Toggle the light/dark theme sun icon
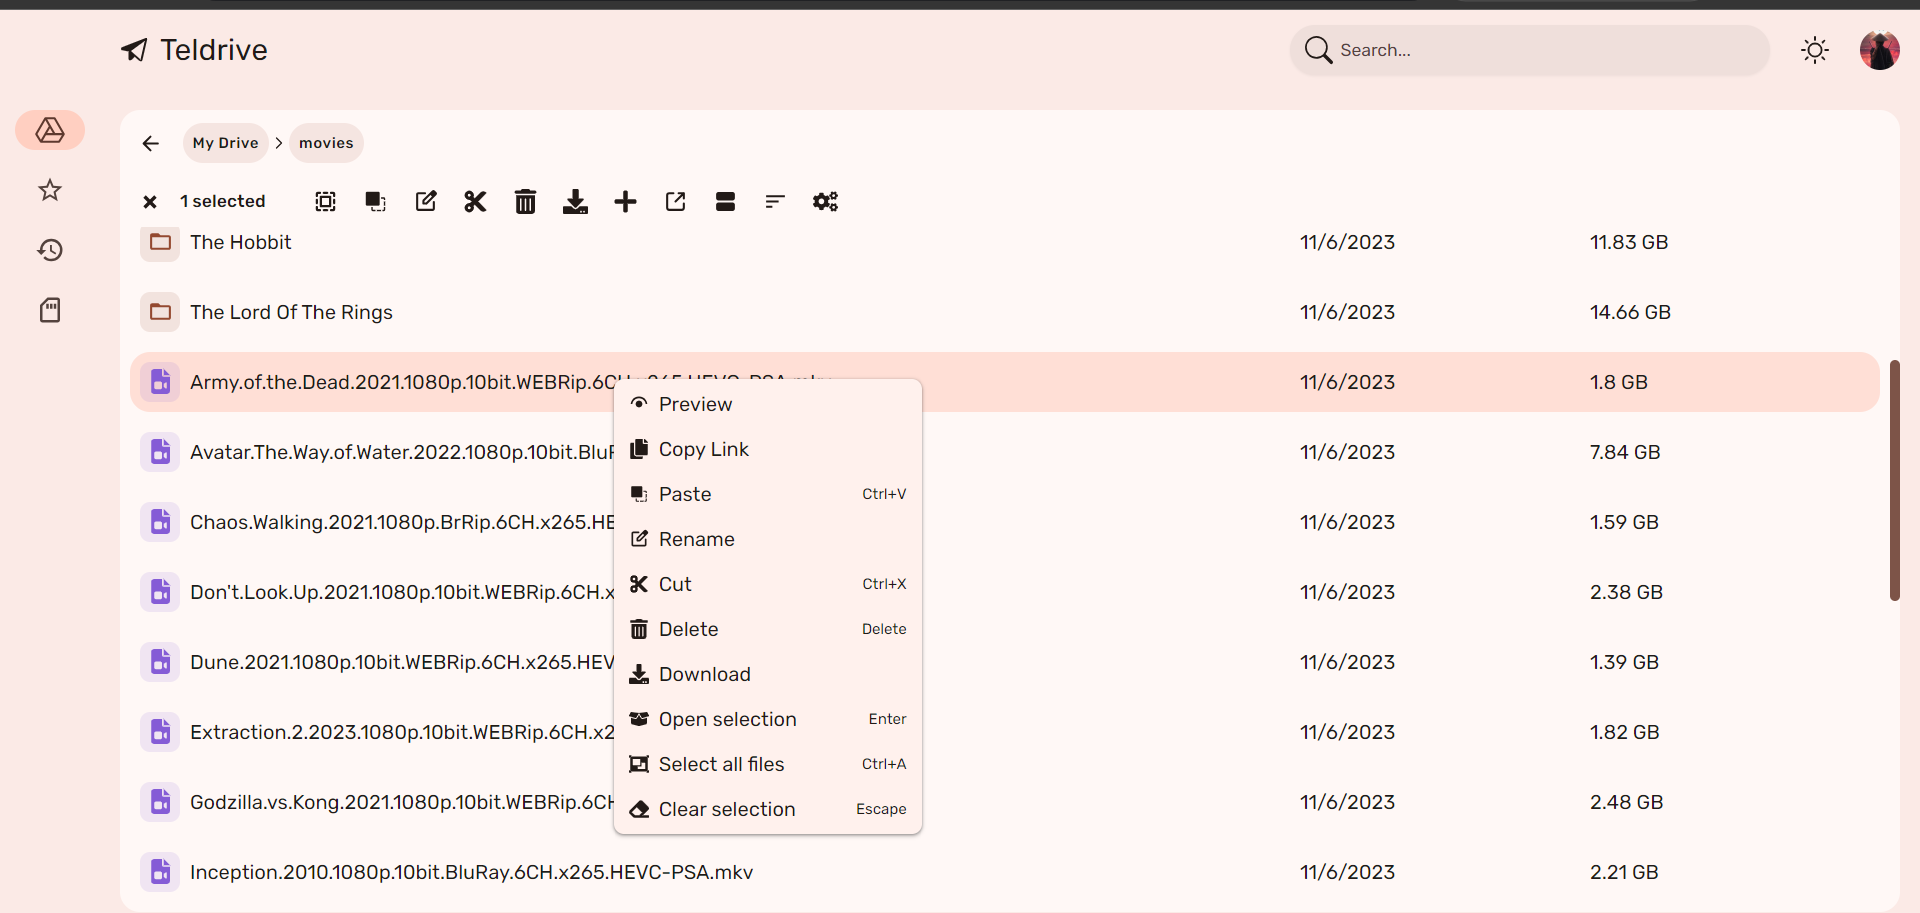This screenshot has width=1920, height=913. pyautogui.click(x=1815, y=50)
